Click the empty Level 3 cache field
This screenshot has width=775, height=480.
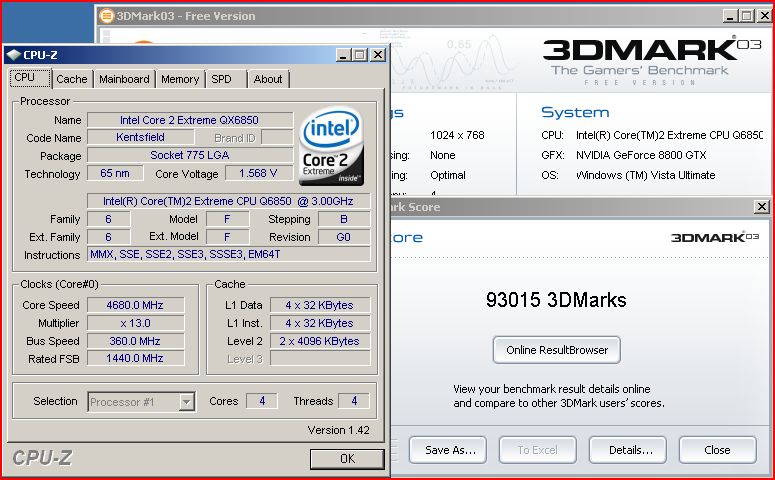point(320,358)
